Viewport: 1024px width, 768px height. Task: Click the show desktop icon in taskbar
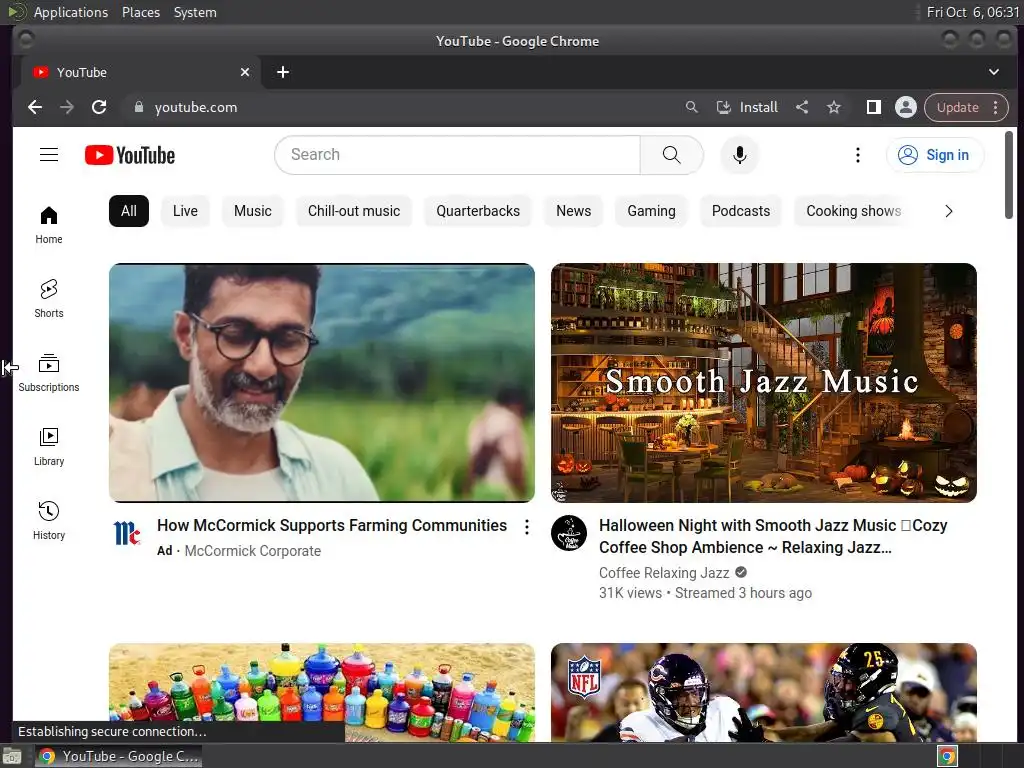point(11,756)
